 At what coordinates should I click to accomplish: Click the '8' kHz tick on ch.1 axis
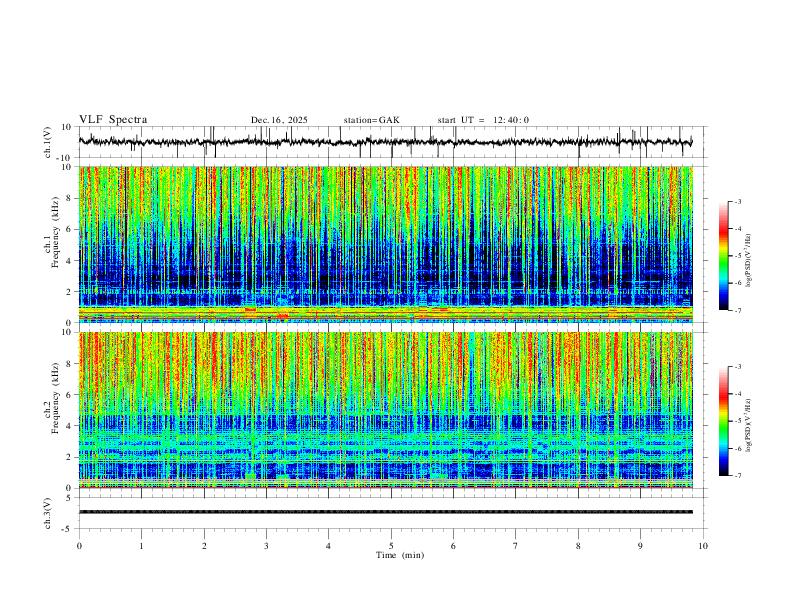tap(70, 198)
